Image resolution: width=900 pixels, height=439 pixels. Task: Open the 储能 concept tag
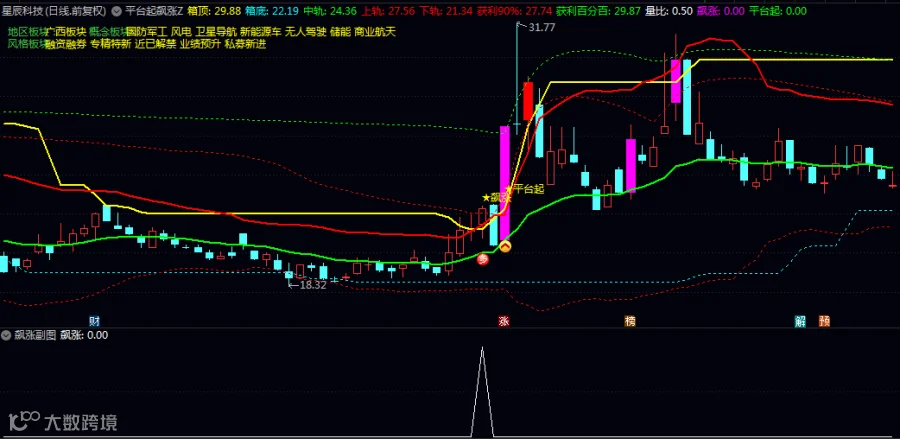340,32
